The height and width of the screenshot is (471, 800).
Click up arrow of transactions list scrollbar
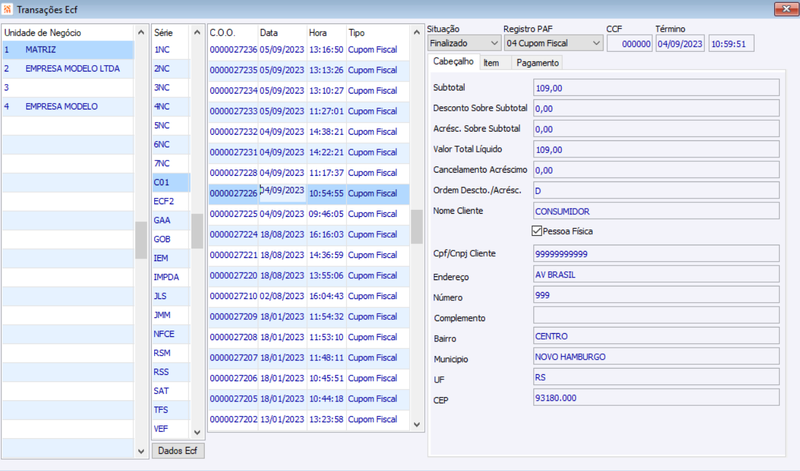point(416,32)
